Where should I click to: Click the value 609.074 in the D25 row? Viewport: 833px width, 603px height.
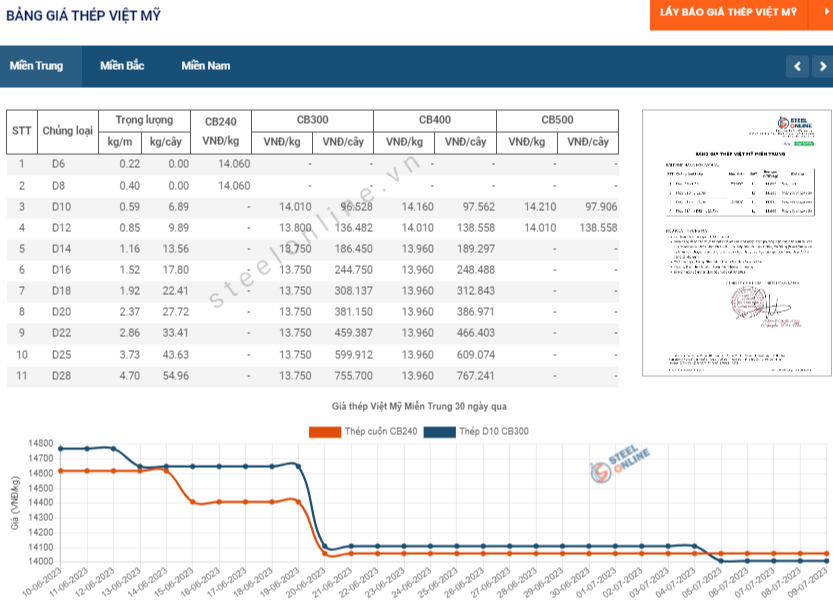(475, 355)
